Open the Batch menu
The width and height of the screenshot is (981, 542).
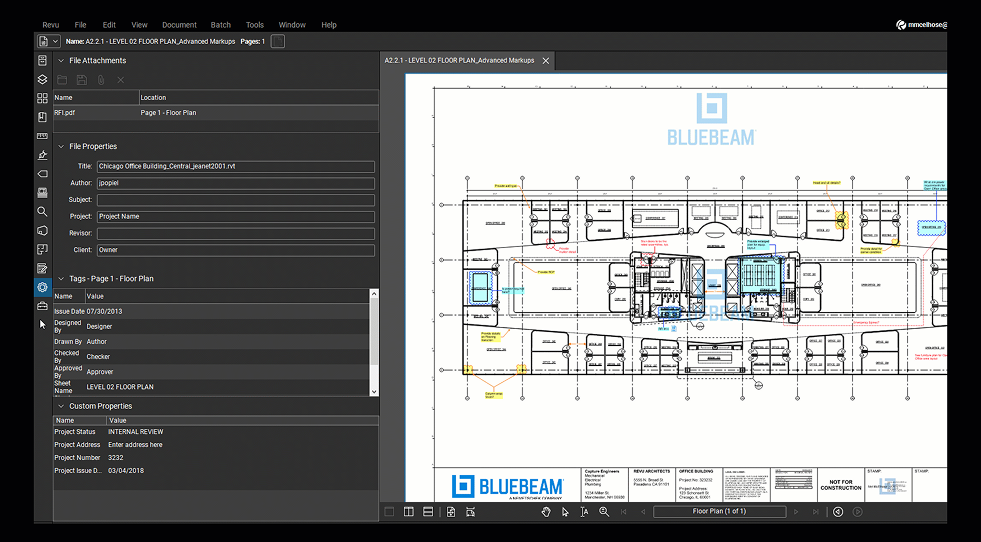pos(221,25)
